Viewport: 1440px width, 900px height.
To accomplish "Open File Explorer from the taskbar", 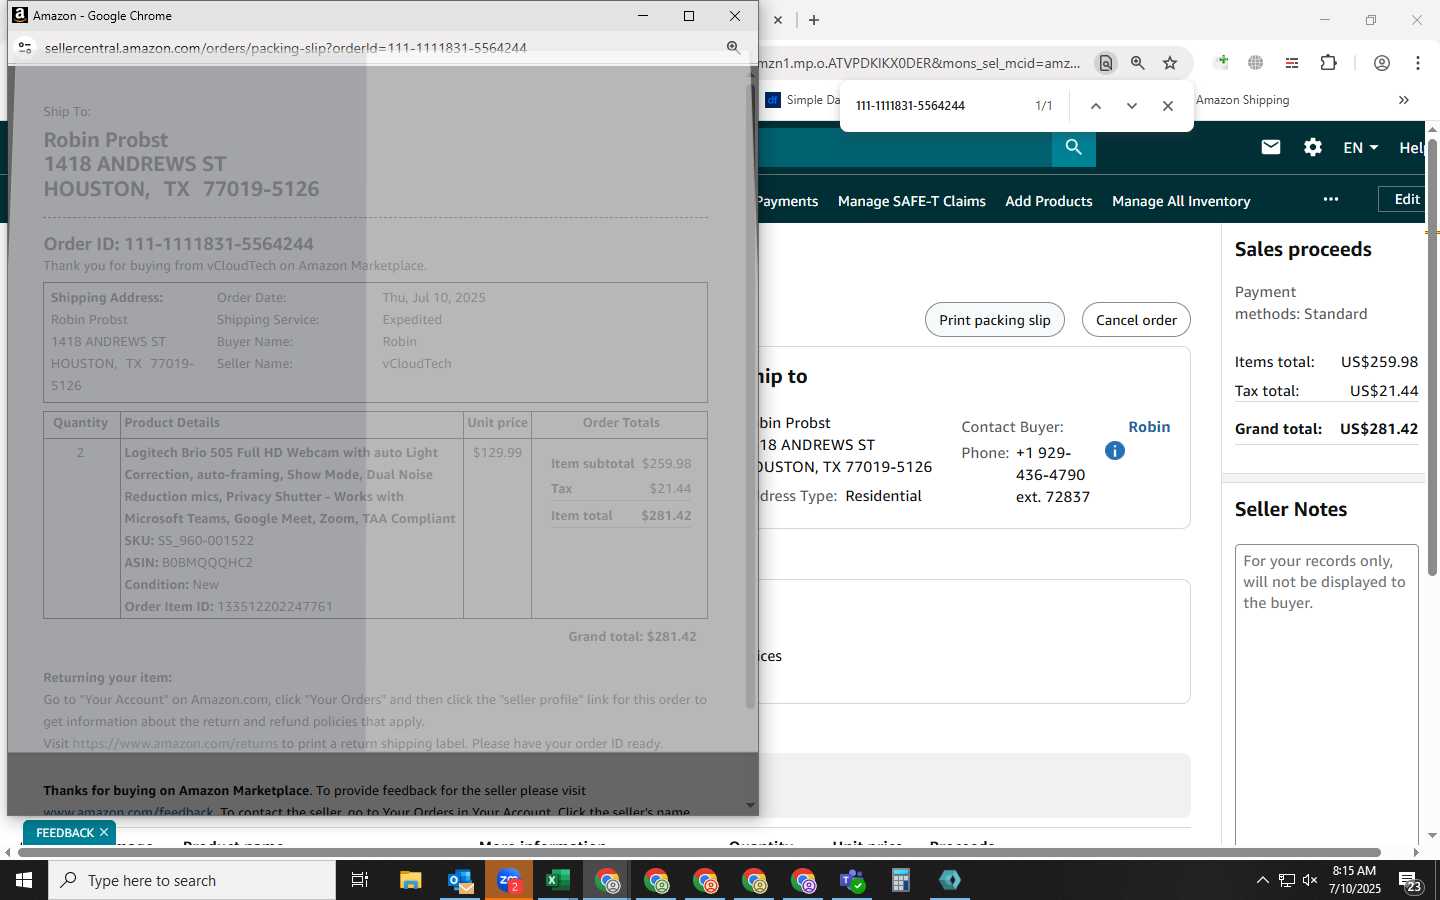I will point(411,880).
